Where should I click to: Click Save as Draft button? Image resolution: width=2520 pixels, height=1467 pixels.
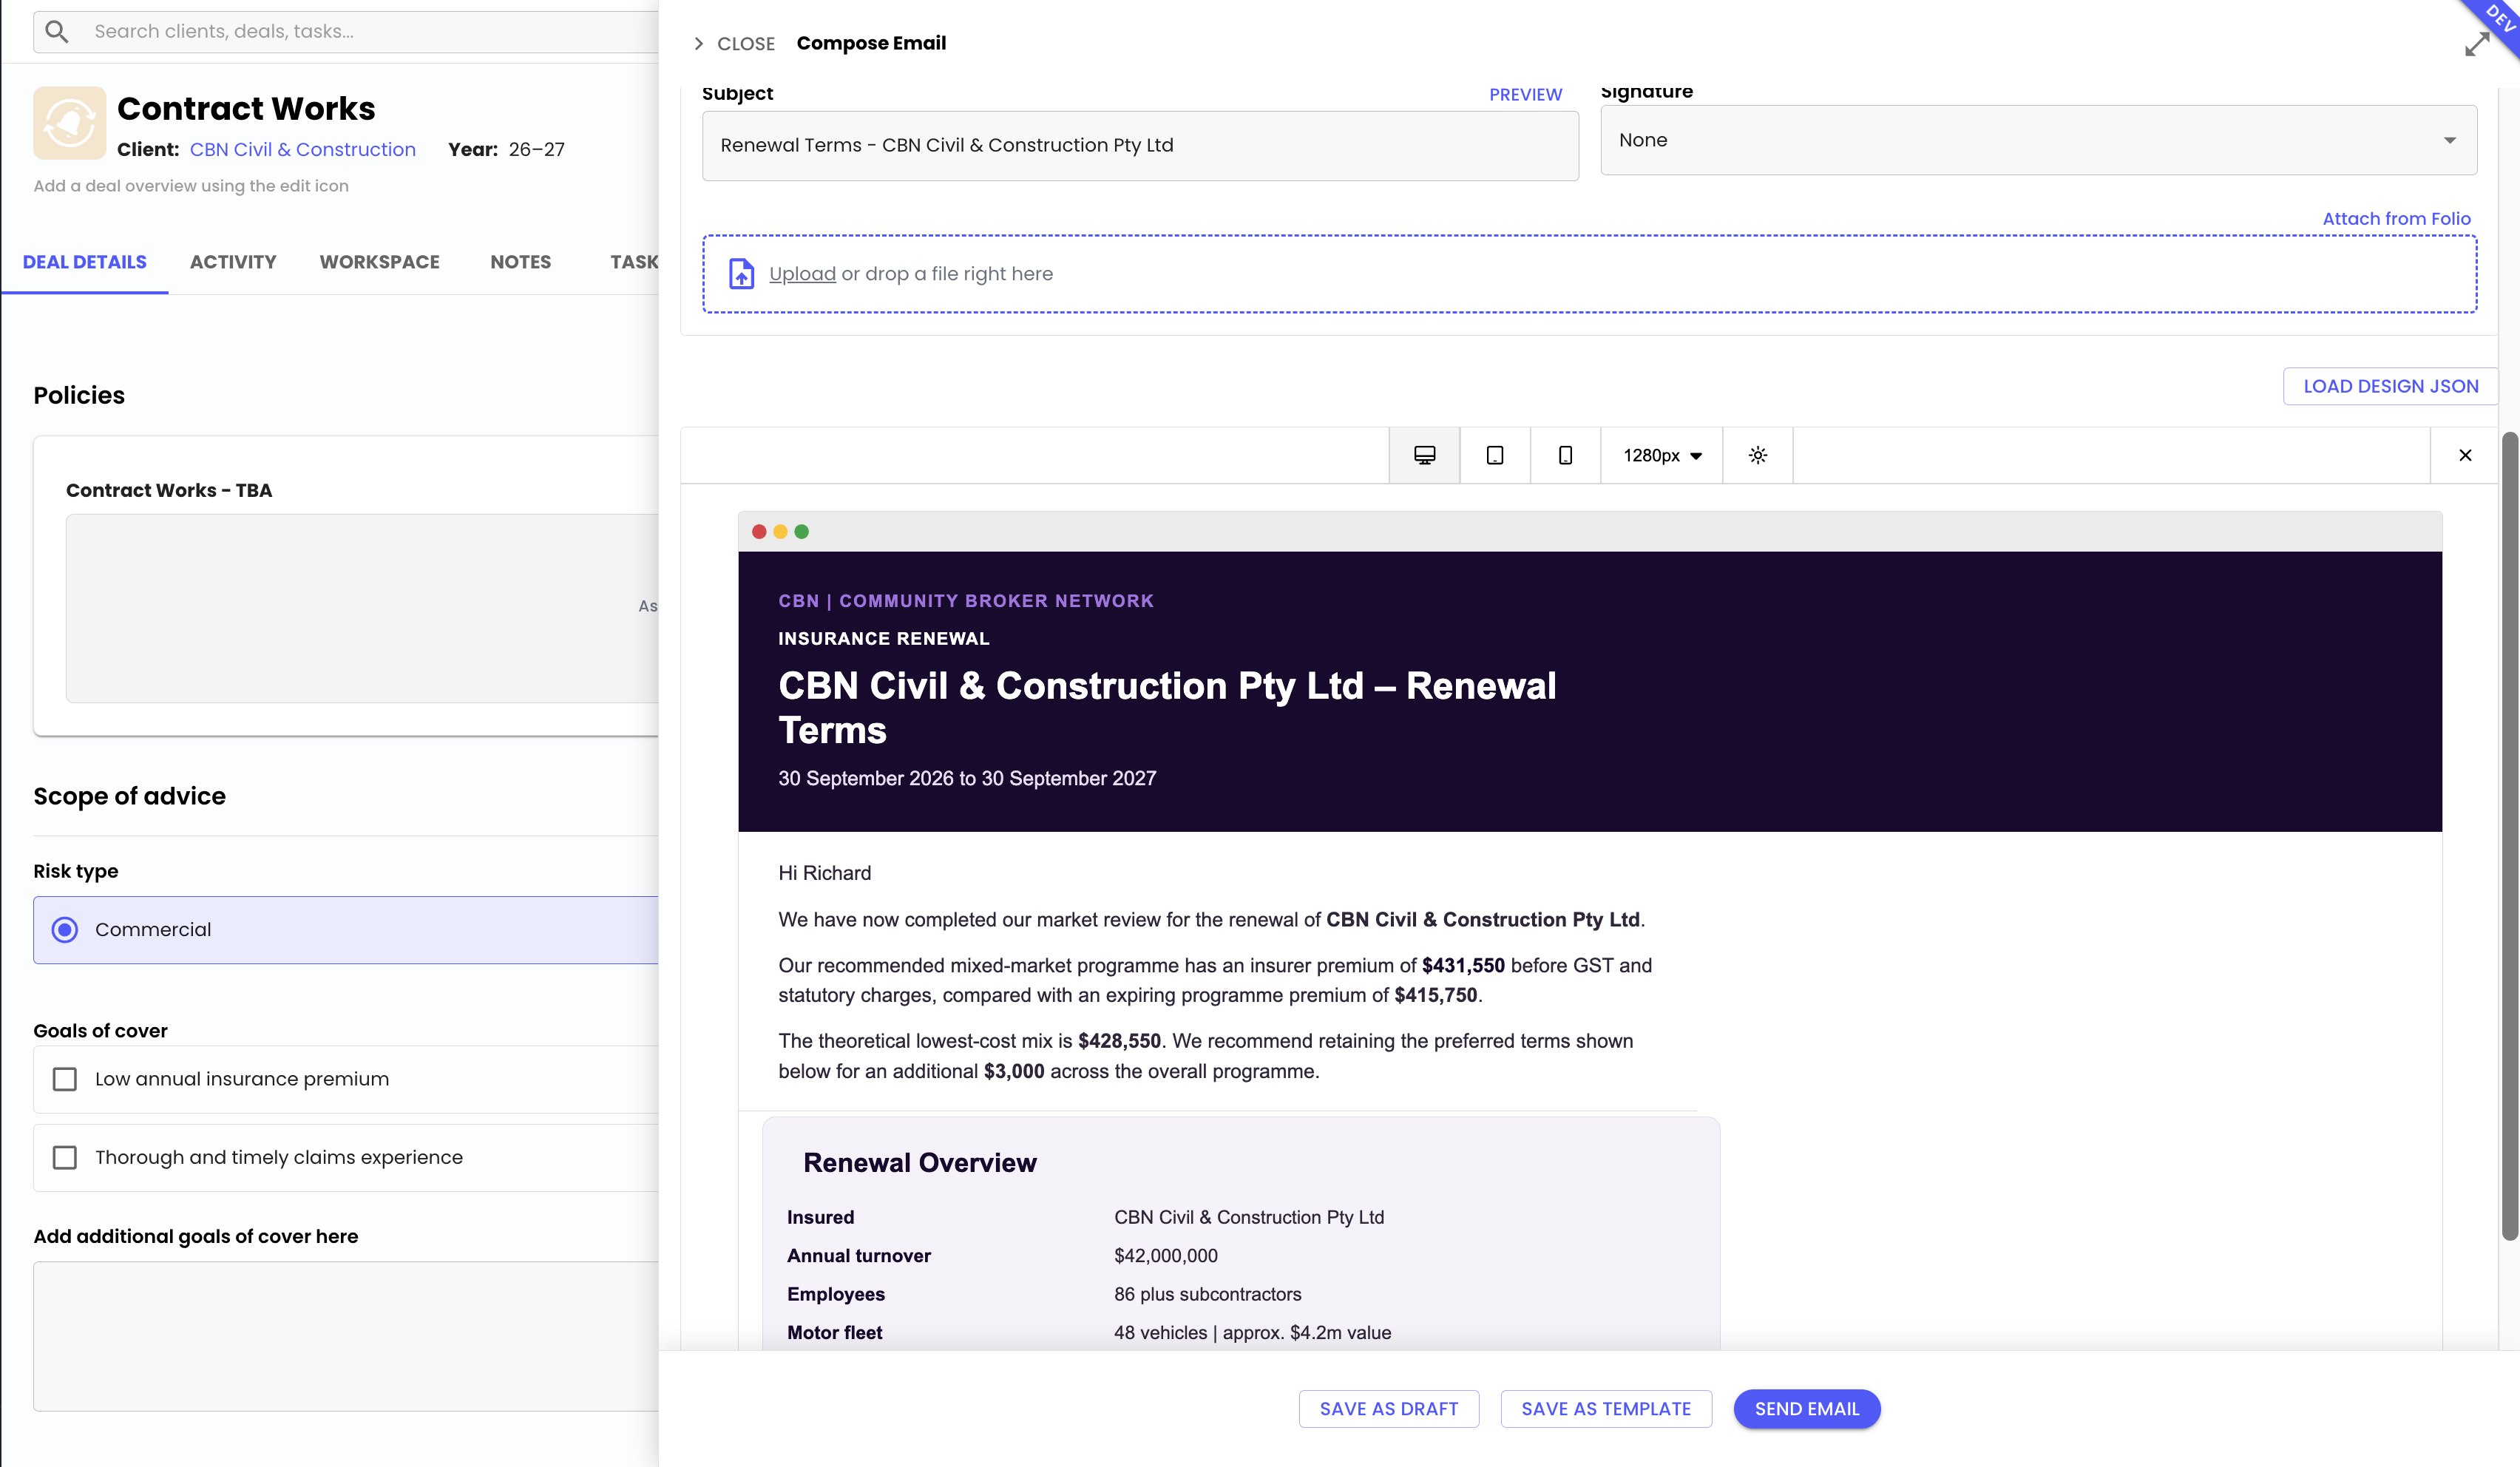[x=1388, y=1409]
